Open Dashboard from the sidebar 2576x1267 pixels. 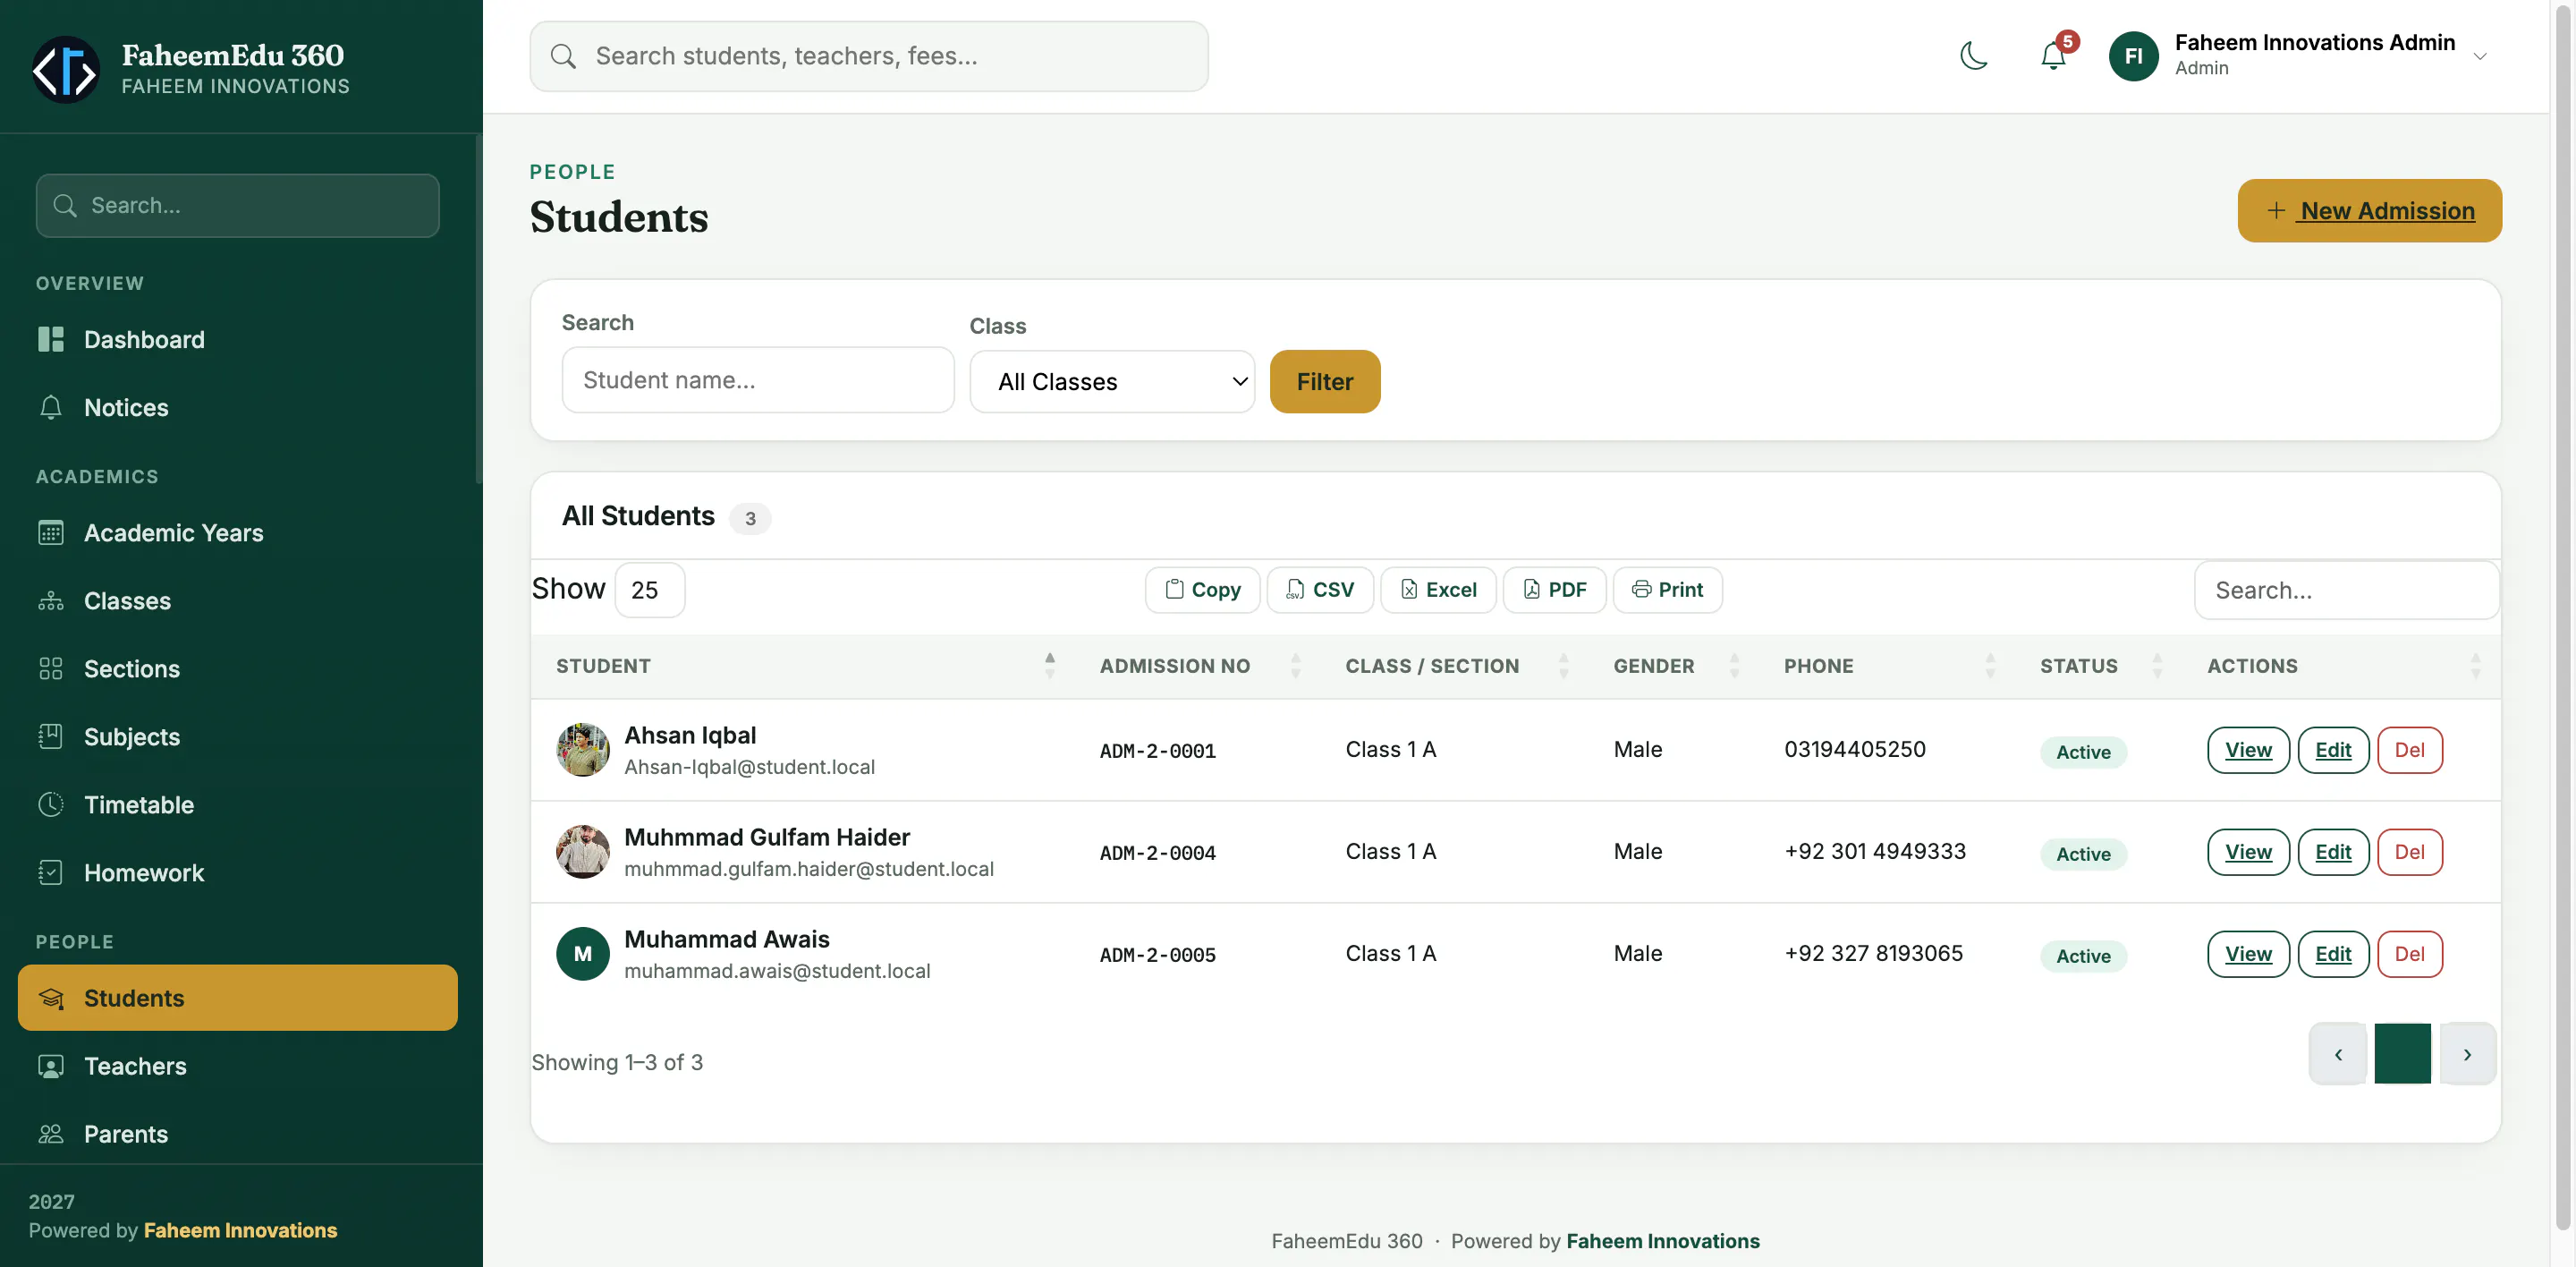point(237,340)
